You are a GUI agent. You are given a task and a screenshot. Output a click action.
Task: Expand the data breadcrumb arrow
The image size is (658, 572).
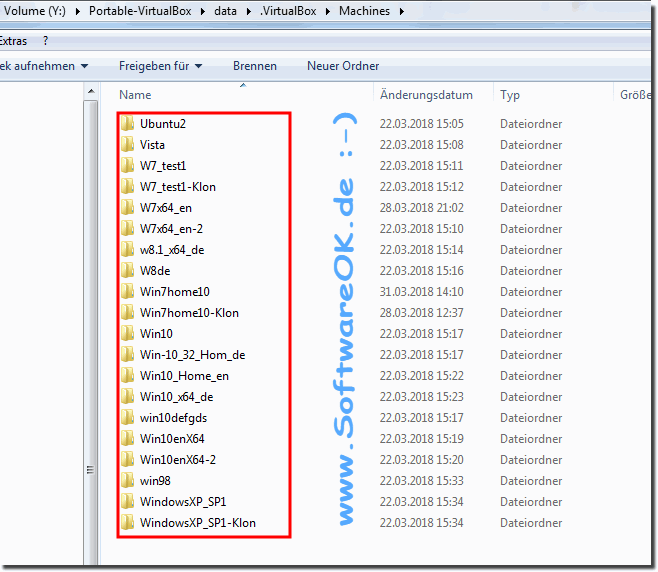(248, 11)
